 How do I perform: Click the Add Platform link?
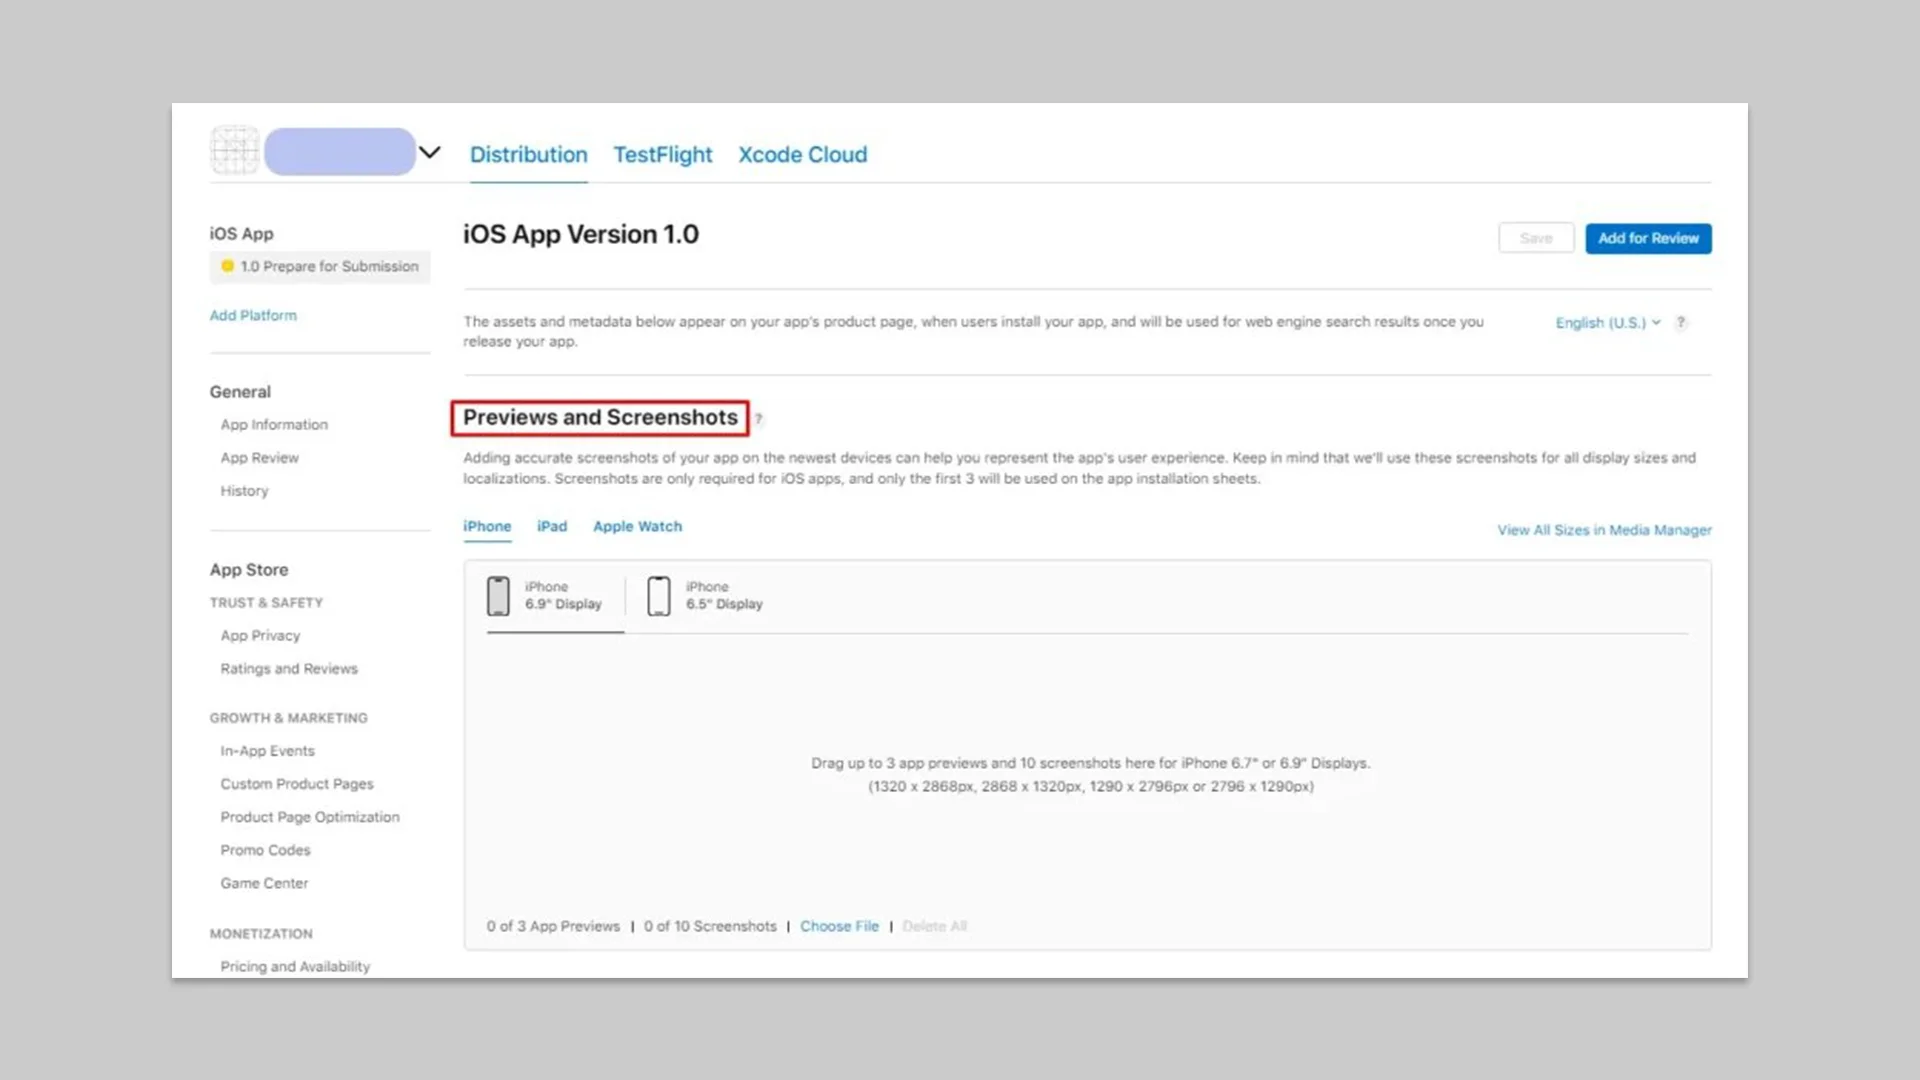point(253,315)
